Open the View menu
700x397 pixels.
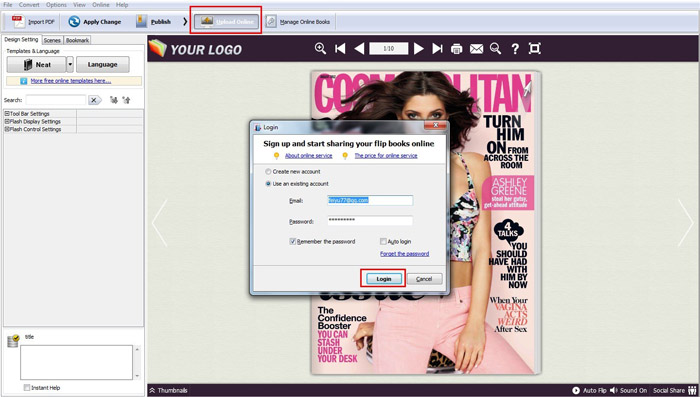point(79,5)
